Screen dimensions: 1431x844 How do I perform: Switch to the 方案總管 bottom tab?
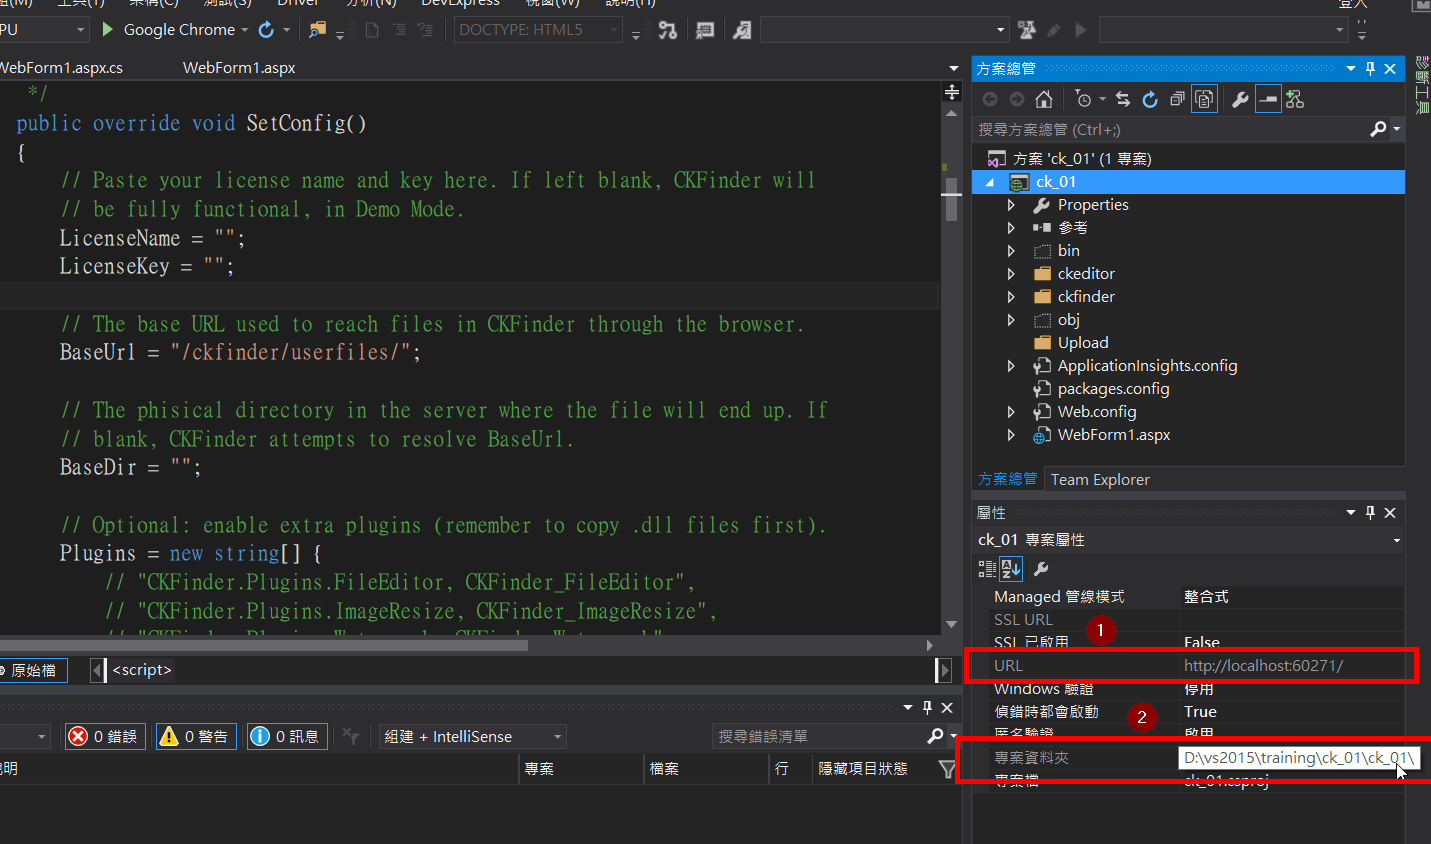1007,480
